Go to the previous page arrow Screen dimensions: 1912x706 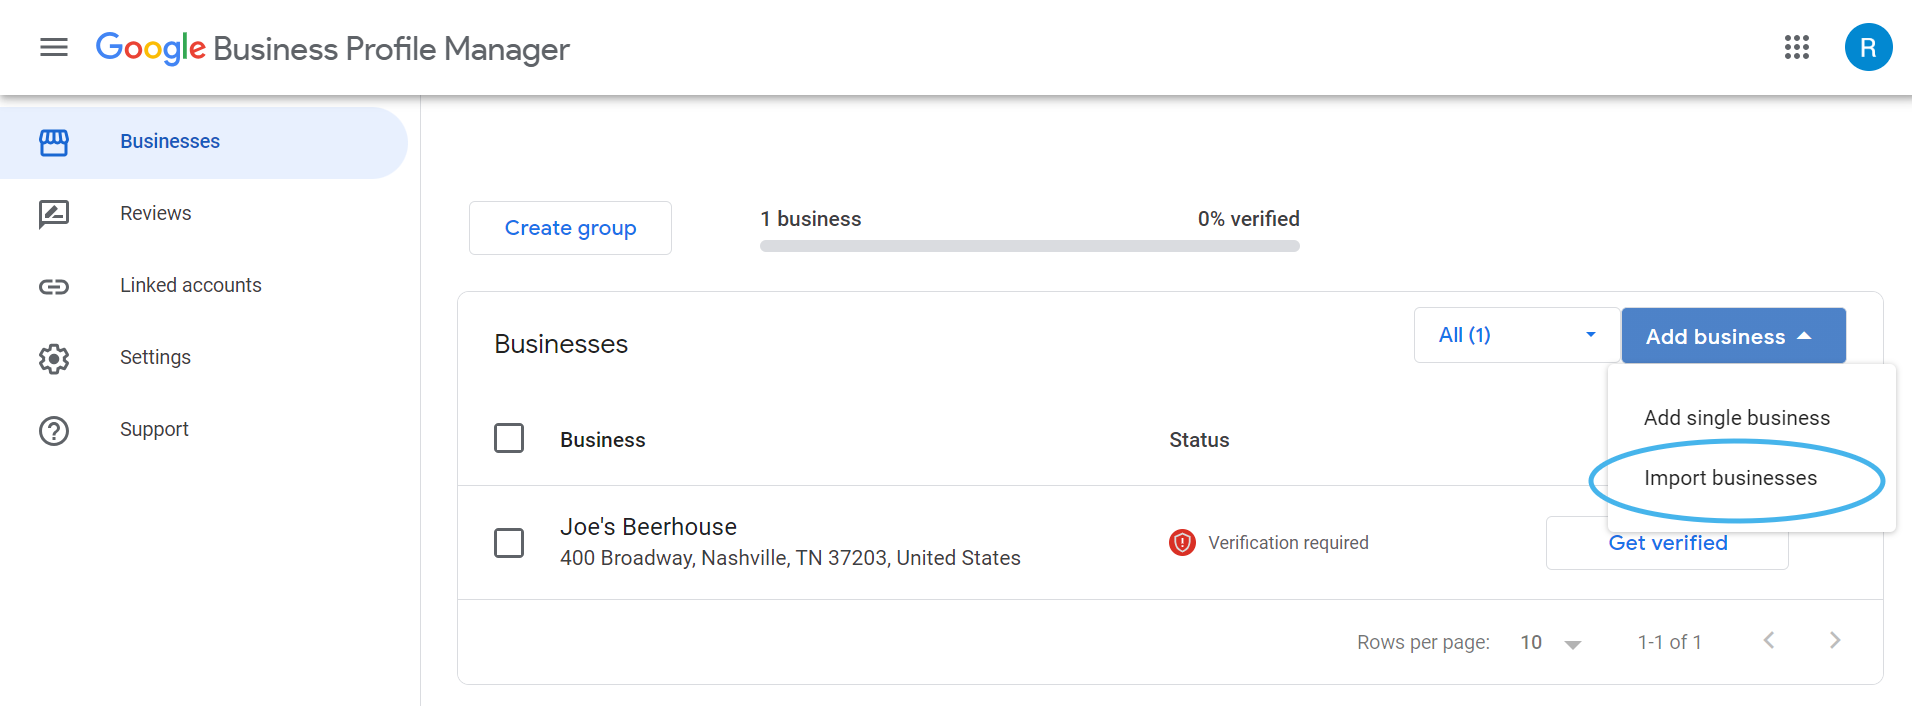pyautogui.click(x=1769, y=640)
